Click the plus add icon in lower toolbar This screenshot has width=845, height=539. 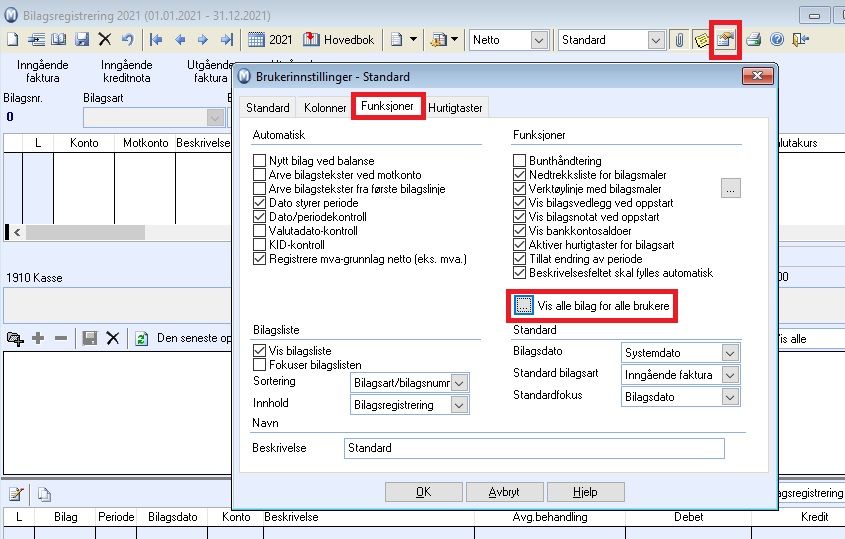pos(38,338)
